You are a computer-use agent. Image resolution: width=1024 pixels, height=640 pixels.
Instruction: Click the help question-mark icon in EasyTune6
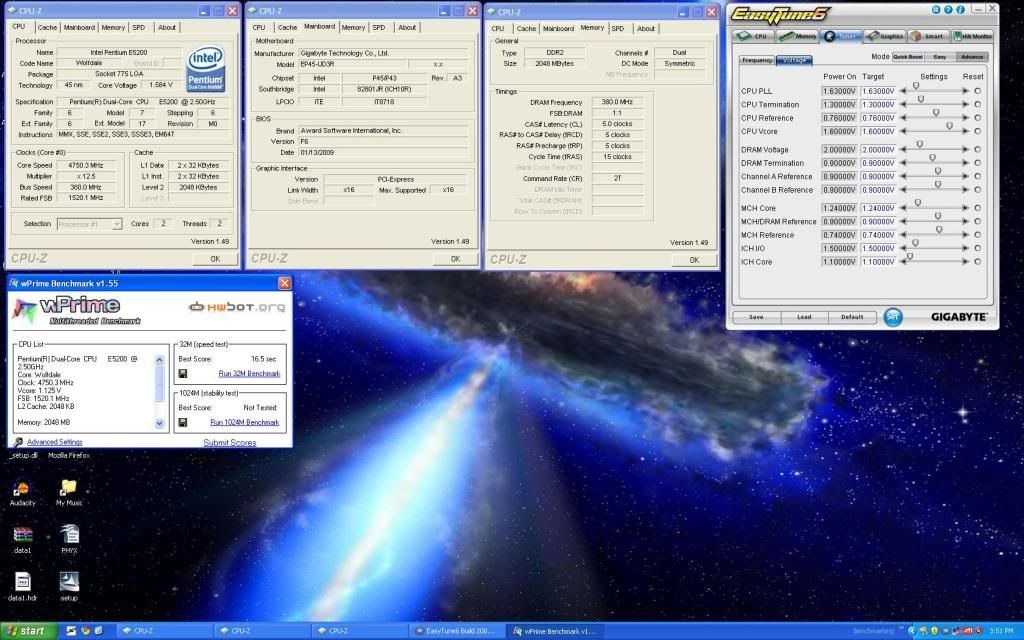point(948,9)
